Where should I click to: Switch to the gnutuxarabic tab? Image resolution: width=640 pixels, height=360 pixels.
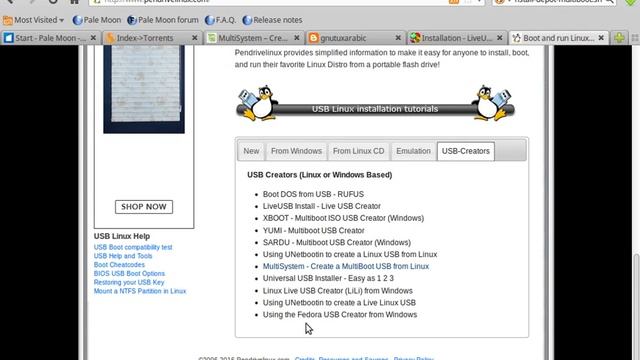(x=355, y=38)
